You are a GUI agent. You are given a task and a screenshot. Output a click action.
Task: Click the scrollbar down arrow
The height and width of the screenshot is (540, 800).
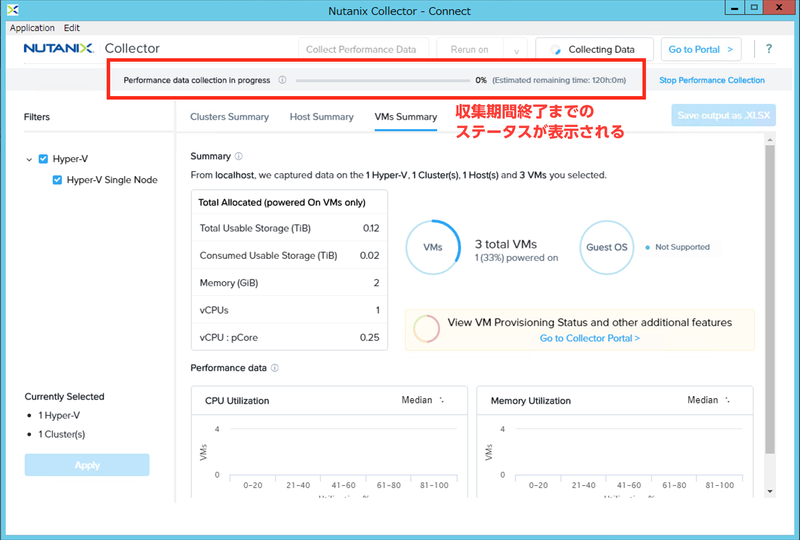click(x=770, y=492)
